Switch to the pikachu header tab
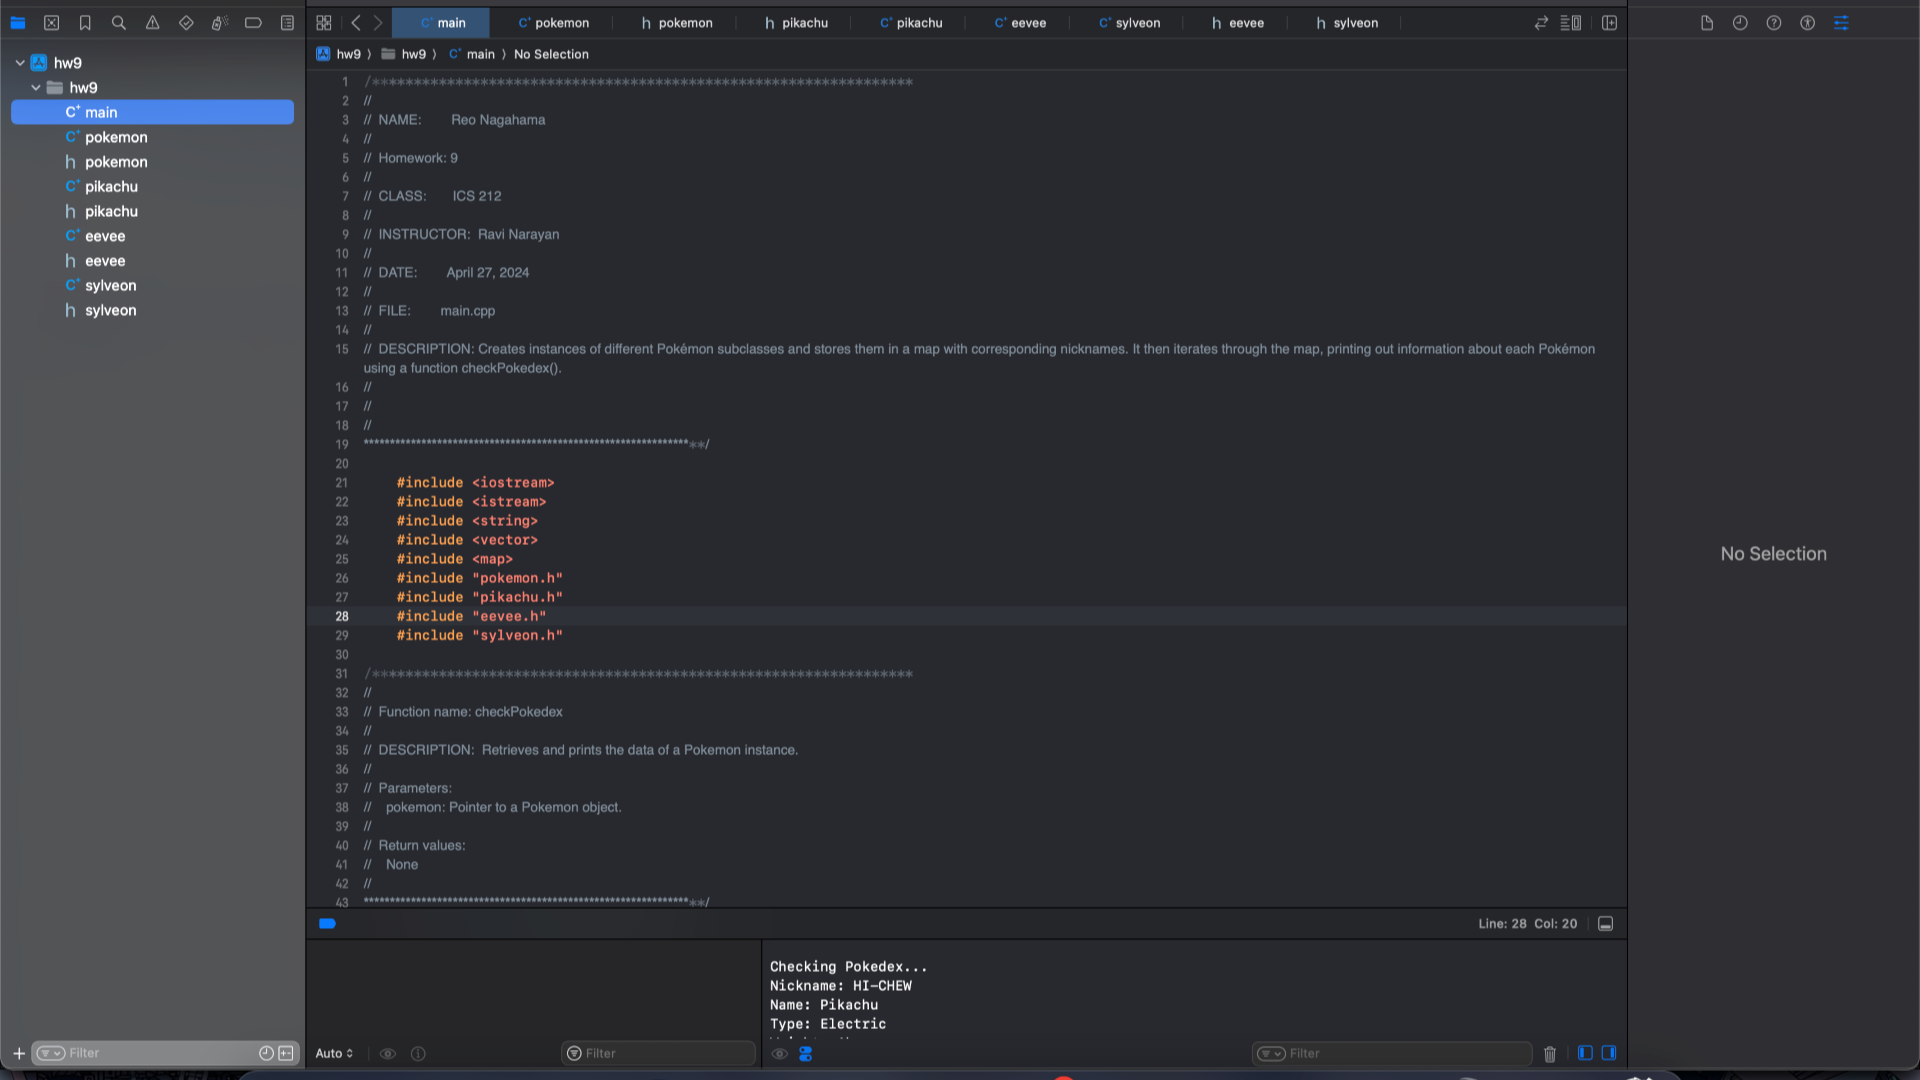Image resolution: width=1920 pixels, height=1080 pixels. [x=796, y=22]
